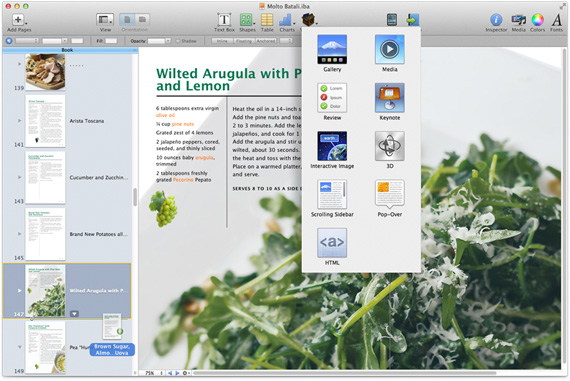Open the zoom level 75% popup
This screenshot has height=381, width=570.
pos(154,373)
